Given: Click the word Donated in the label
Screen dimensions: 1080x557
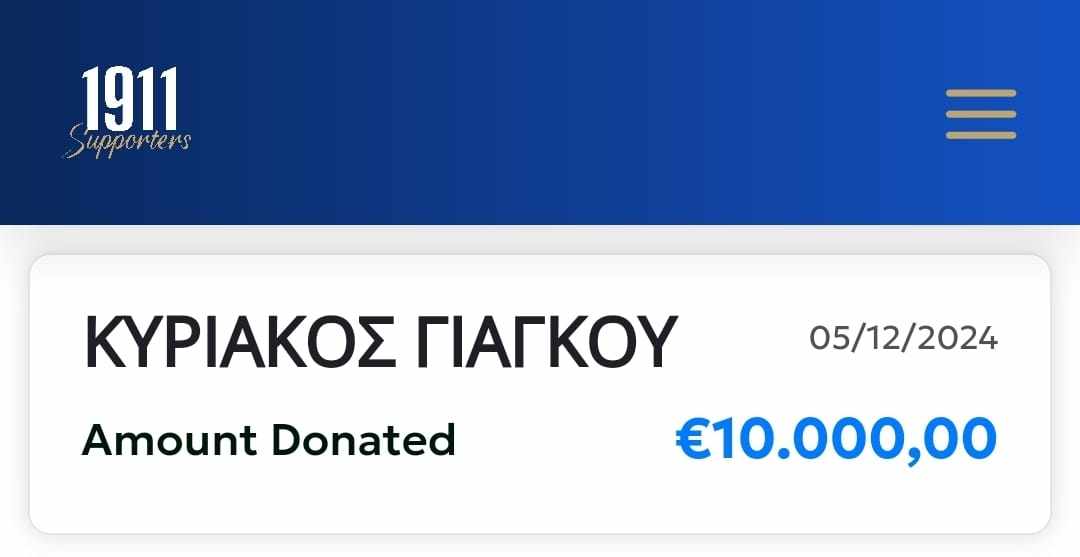Looking at the screenshot, I should (x=363, y=440).
